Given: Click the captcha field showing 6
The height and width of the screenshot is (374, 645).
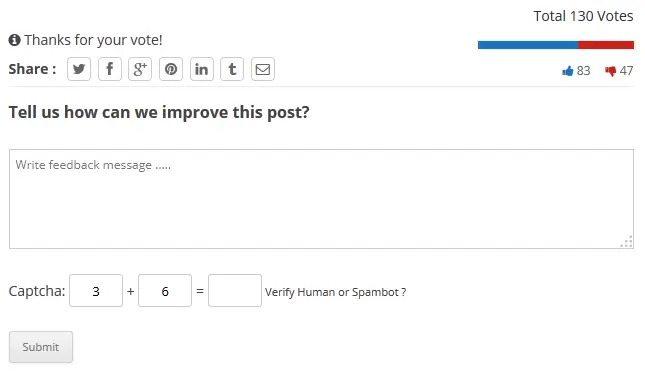Looking at the screenshot, I should [x=165, y=290].
